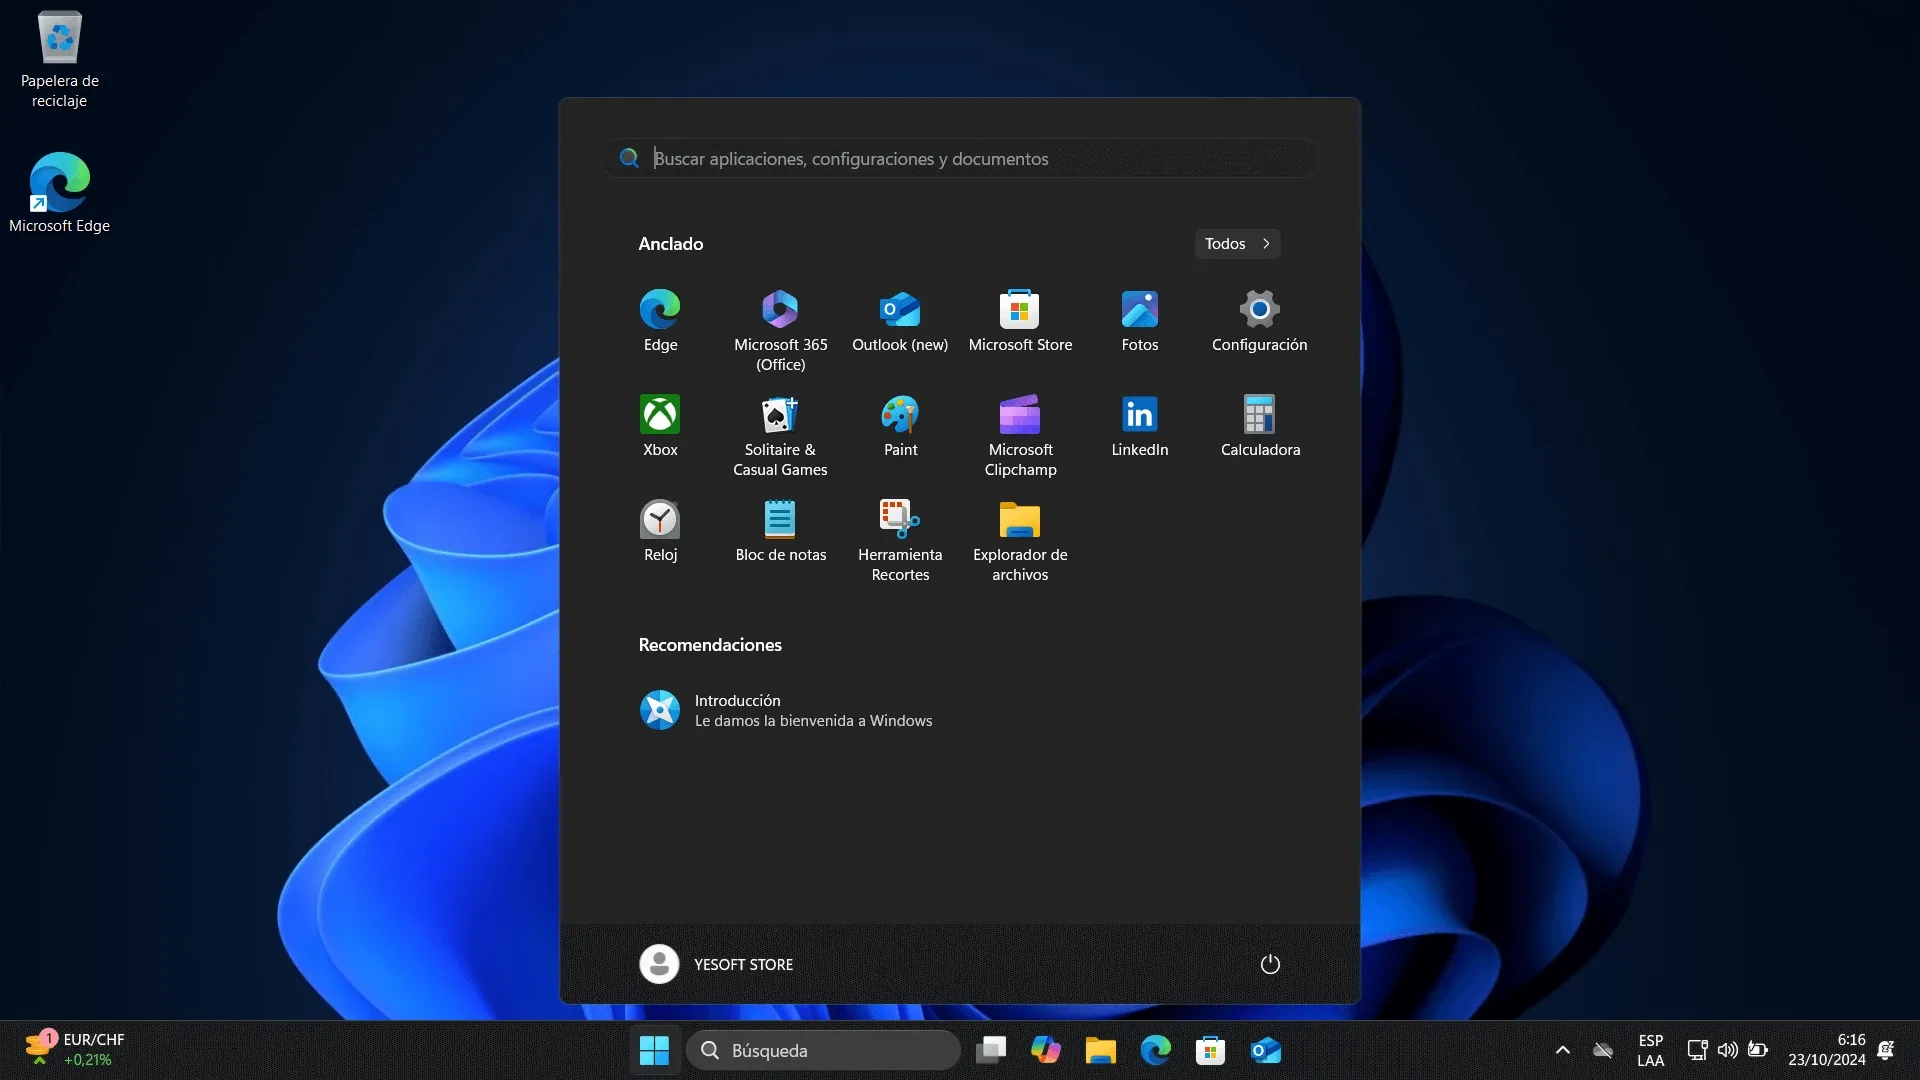Click the OneDrive cloud tray icon
This screenshot has height=1080, width=1920.
click(1603, 1050)
